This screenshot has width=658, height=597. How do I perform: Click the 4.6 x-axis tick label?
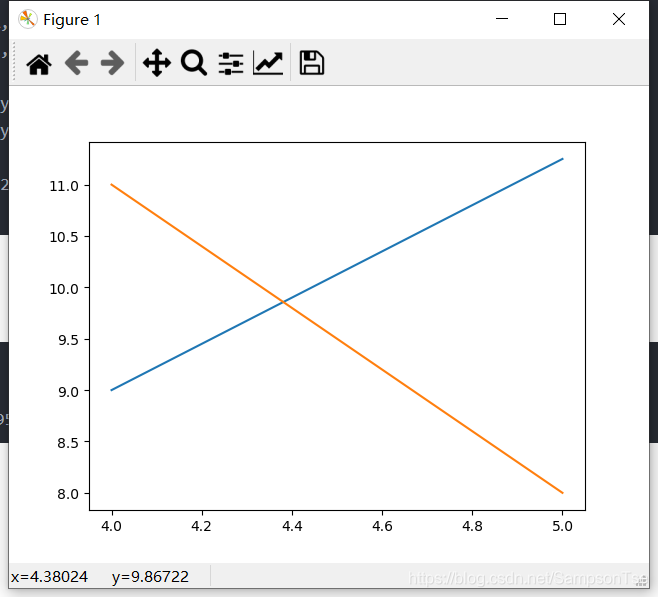(382, 526)
